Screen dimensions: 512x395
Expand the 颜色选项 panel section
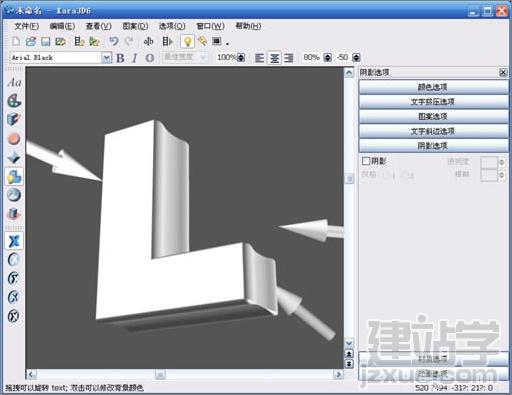[433, 87]
